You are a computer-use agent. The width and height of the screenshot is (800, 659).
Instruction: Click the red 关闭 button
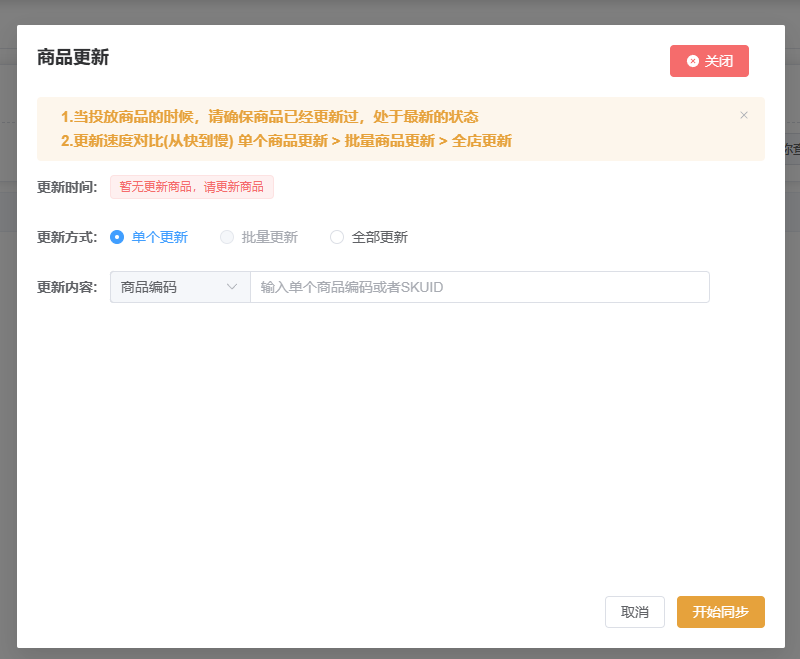tap(709, 61)
